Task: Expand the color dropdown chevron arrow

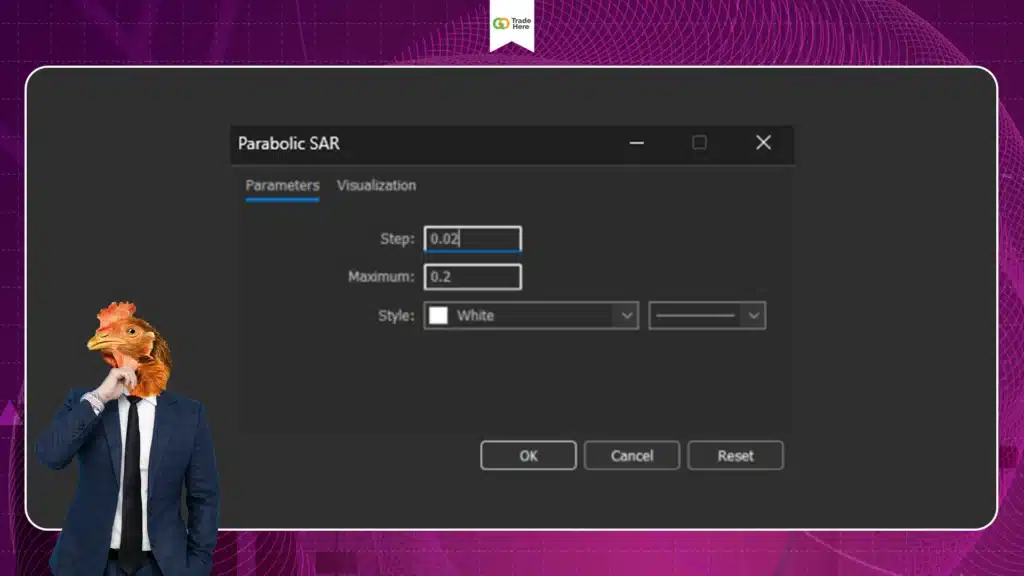Action: [x=627, y=315]
